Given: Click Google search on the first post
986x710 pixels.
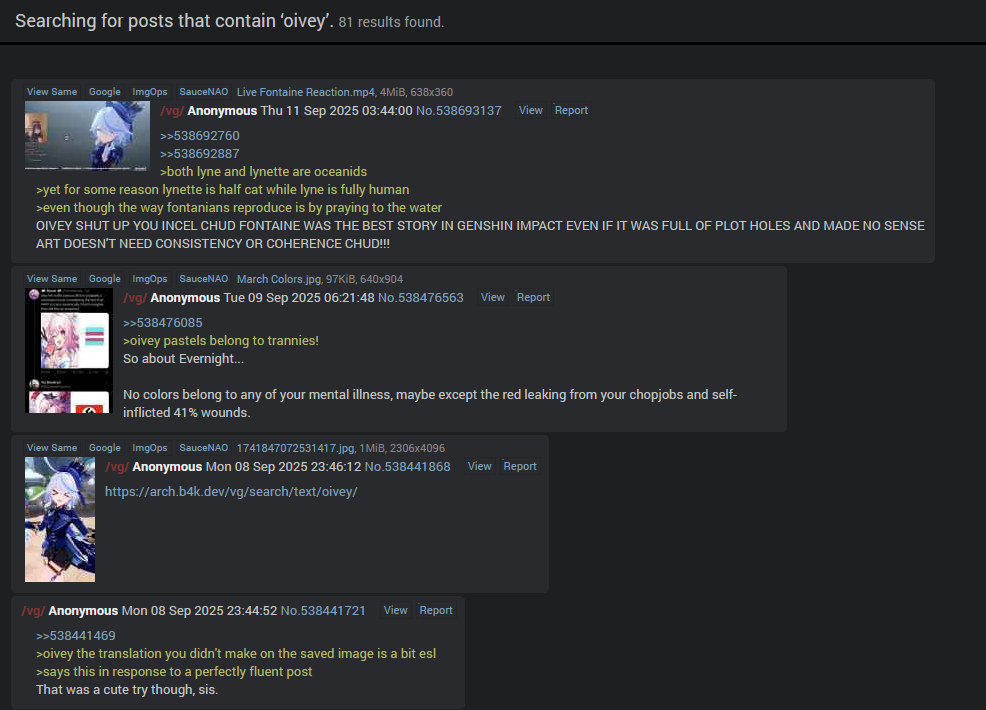Looking at the screenshot, I should coord(104,92).
